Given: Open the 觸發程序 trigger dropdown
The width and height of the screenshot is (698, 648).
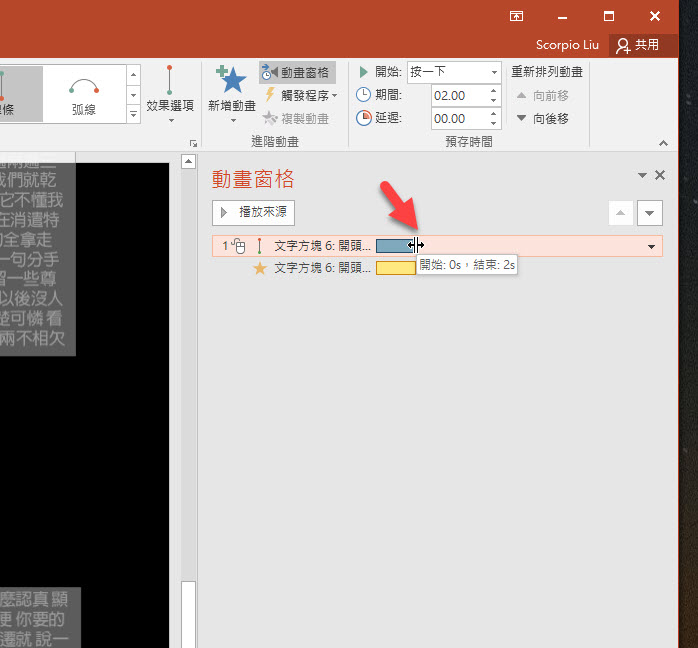Looking at the screenshot, I should [x=301, y=95].
